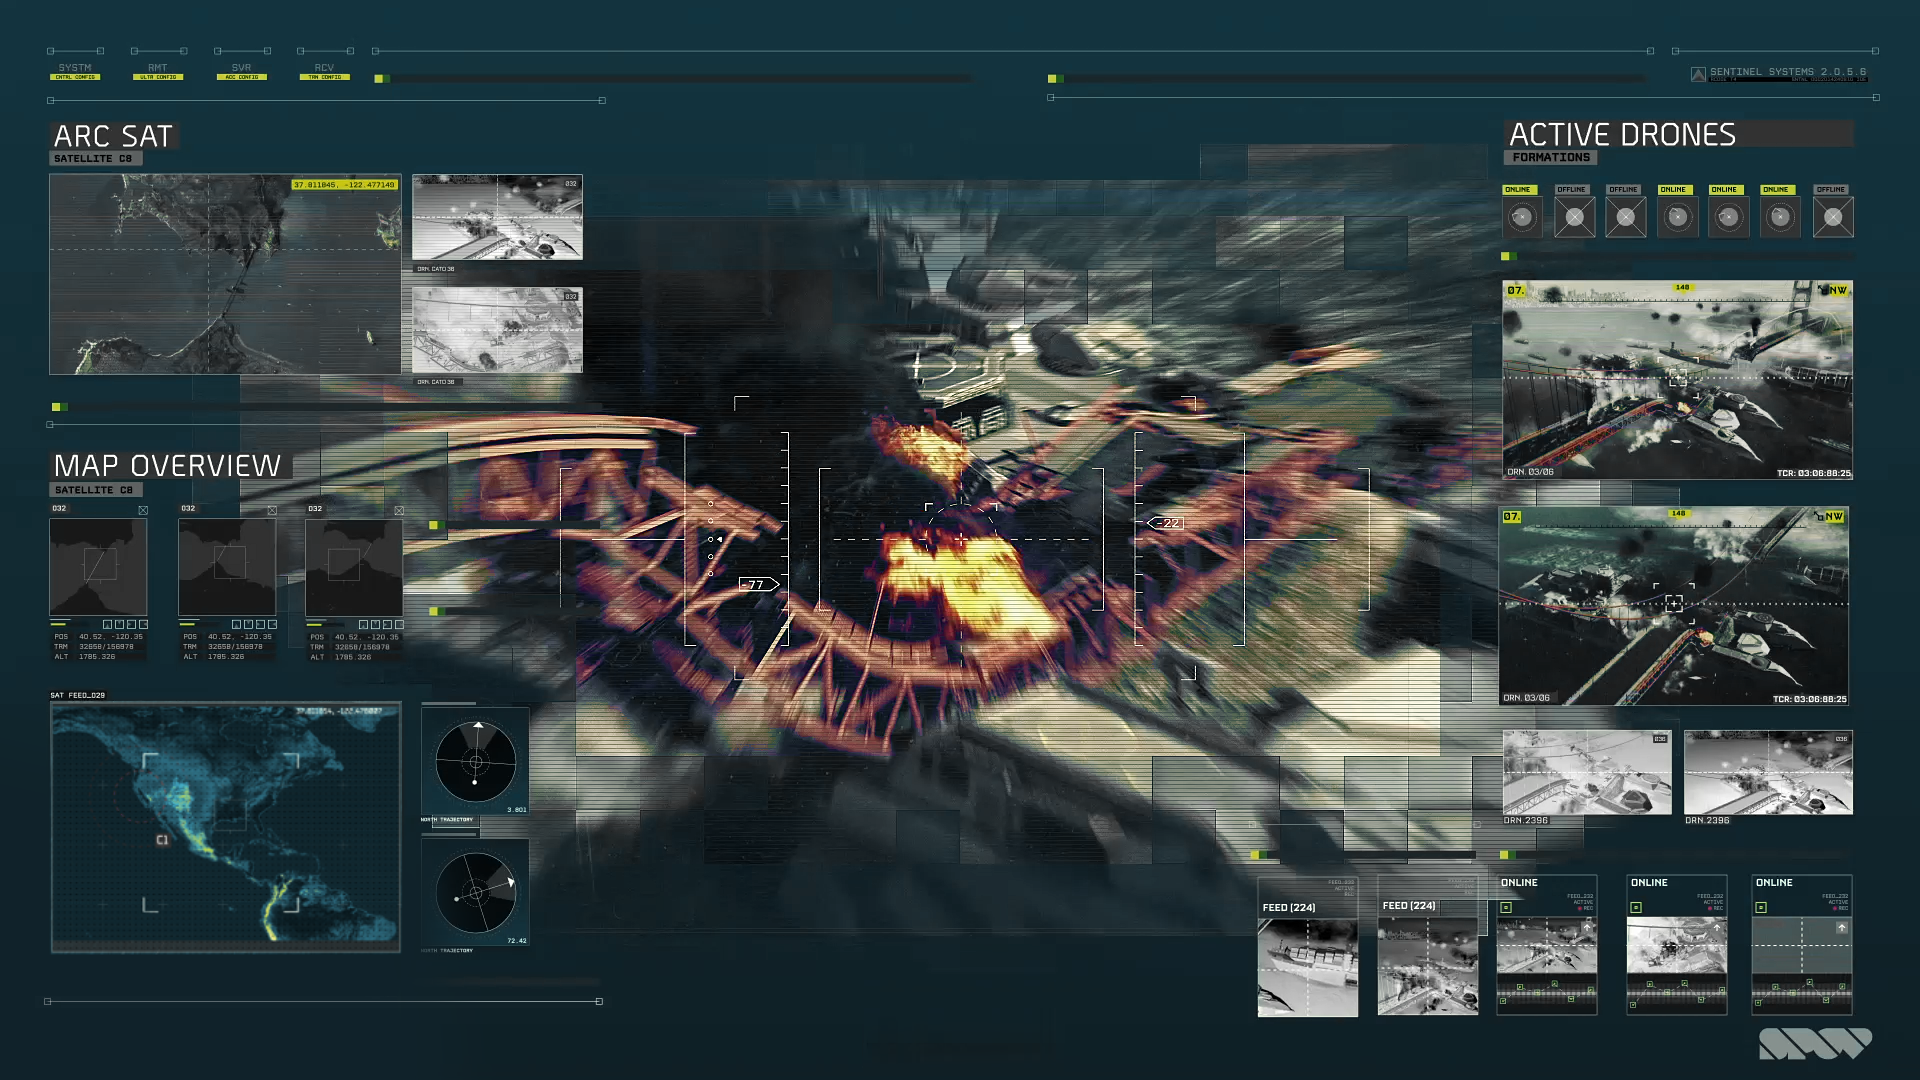Viewport: 1920px width, 1080px height.
Task: Click the -22 marker on right HUD gauge
Action: tap(1166, 523)
